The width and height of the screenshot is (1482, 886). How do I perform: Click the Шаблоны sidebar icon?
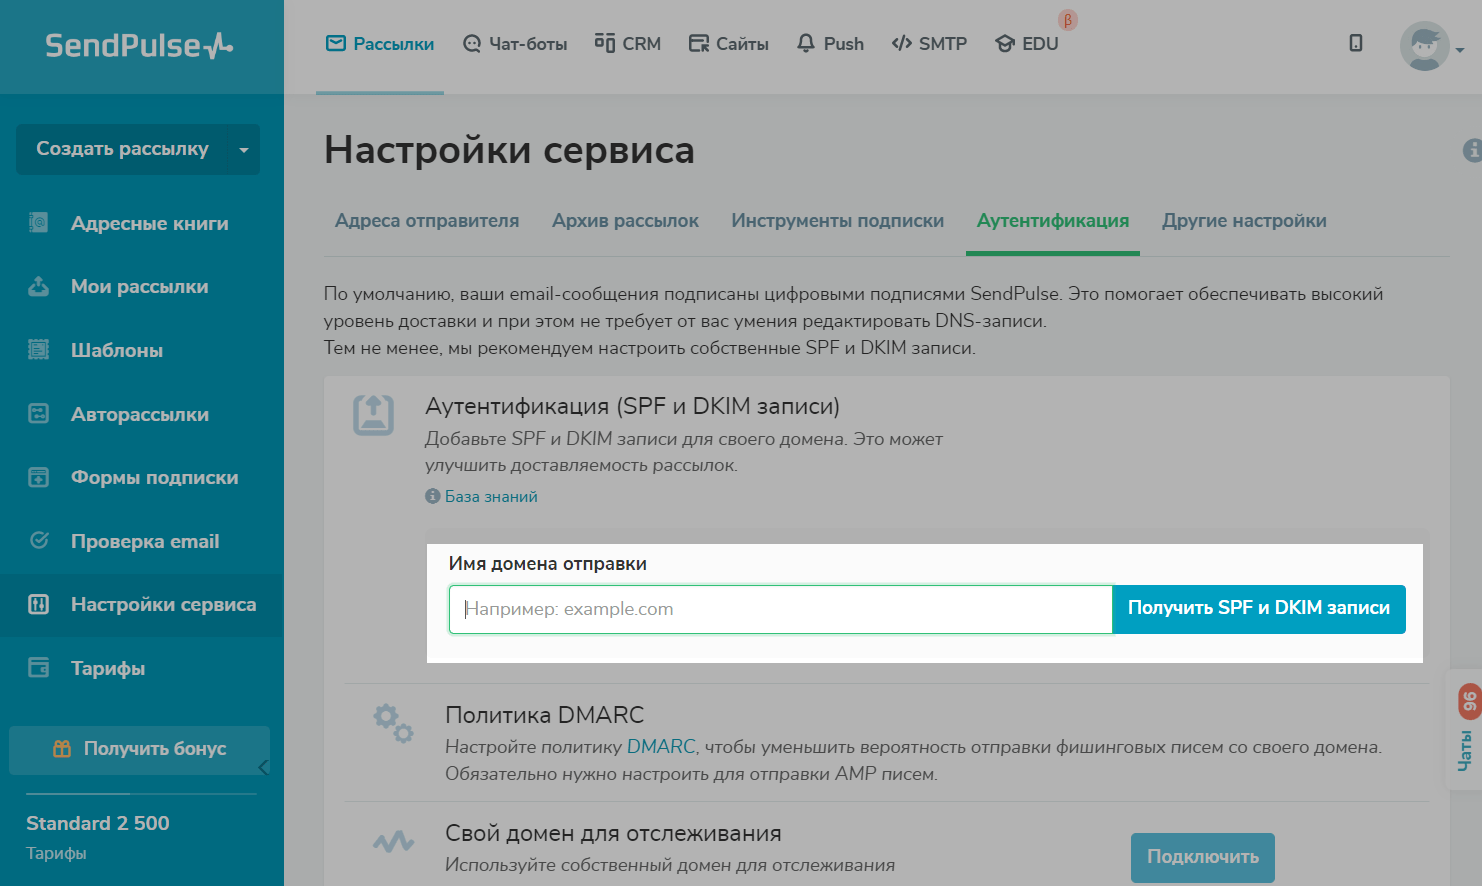(x=38, y=349)
